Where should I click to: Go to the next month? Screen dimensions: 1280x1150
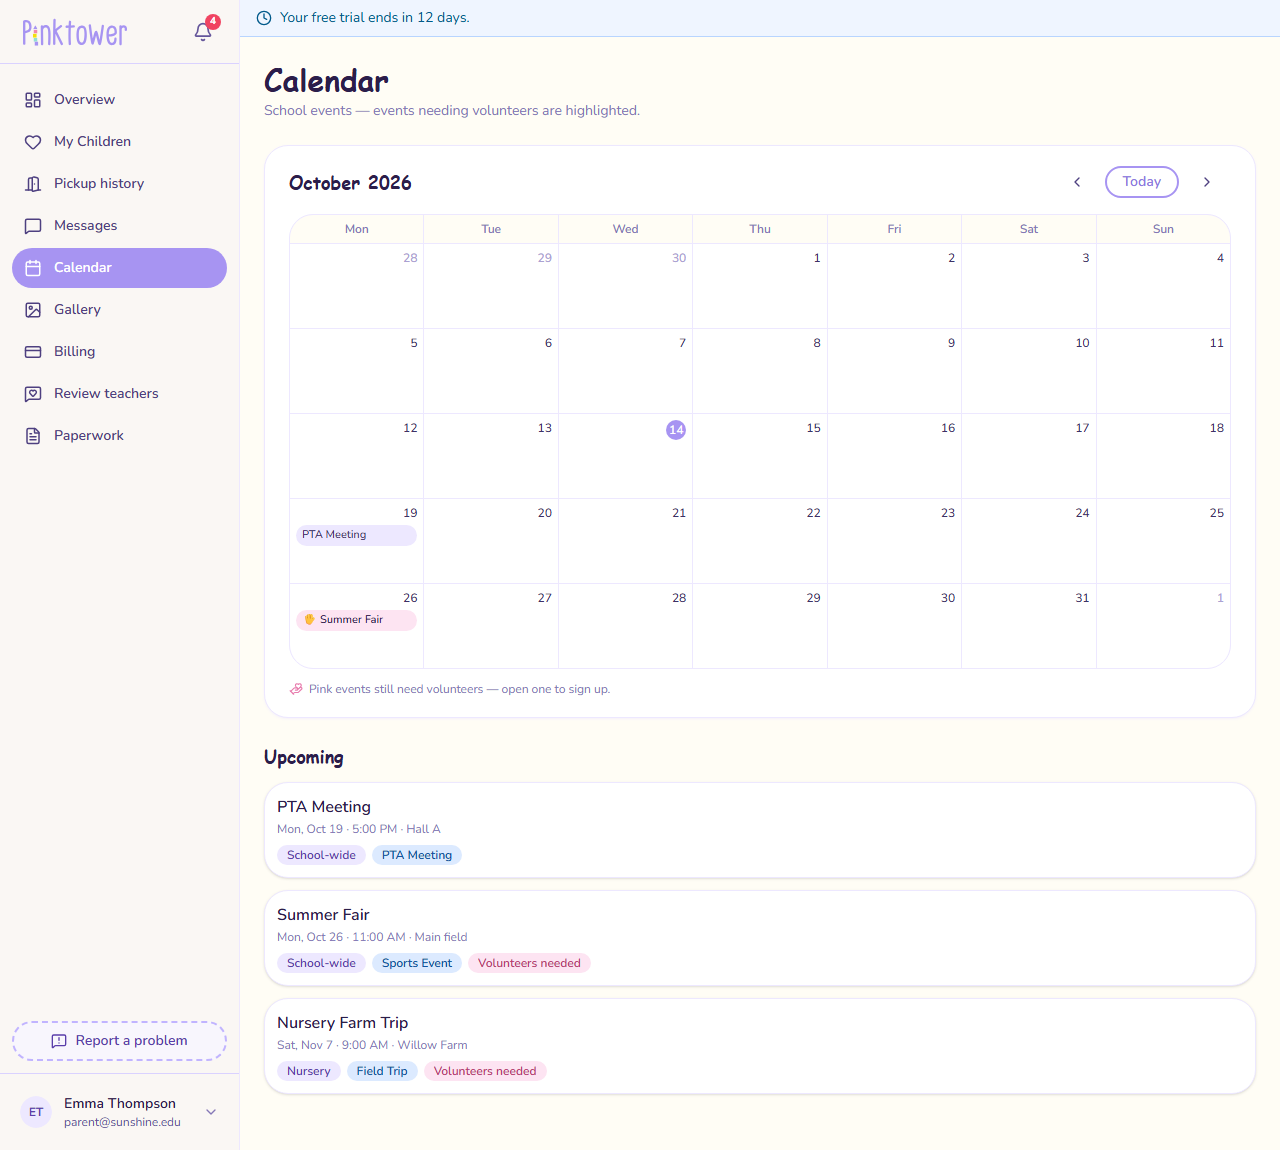[1207, 182]
